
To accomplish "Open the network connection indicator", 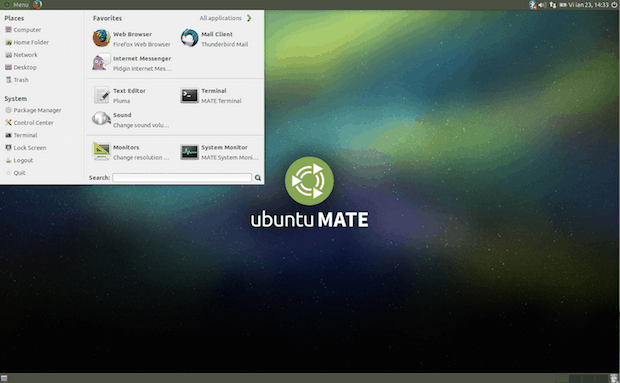I will coord(552,5).
